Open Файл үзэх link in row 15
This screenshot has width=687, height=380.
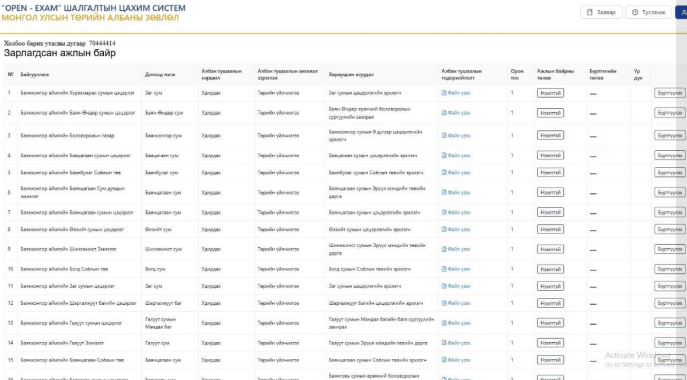456,360
